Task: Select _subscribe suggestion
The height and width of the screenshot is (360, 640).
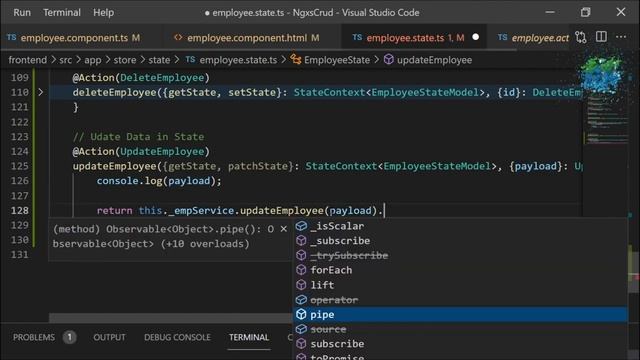Action: 460,241
